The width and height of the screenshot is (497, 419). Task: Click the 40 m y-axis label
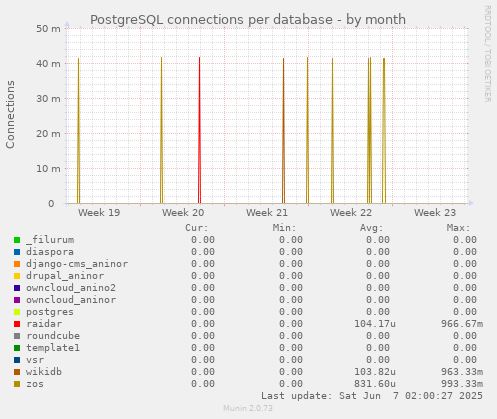click(48, 64)
